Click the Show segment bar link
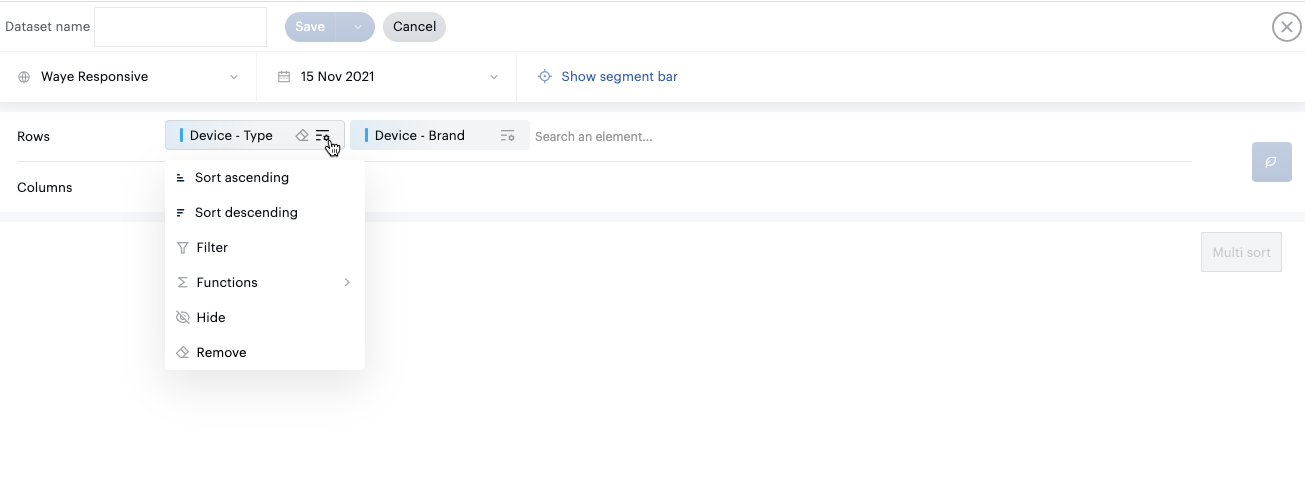 click(619, 77)
